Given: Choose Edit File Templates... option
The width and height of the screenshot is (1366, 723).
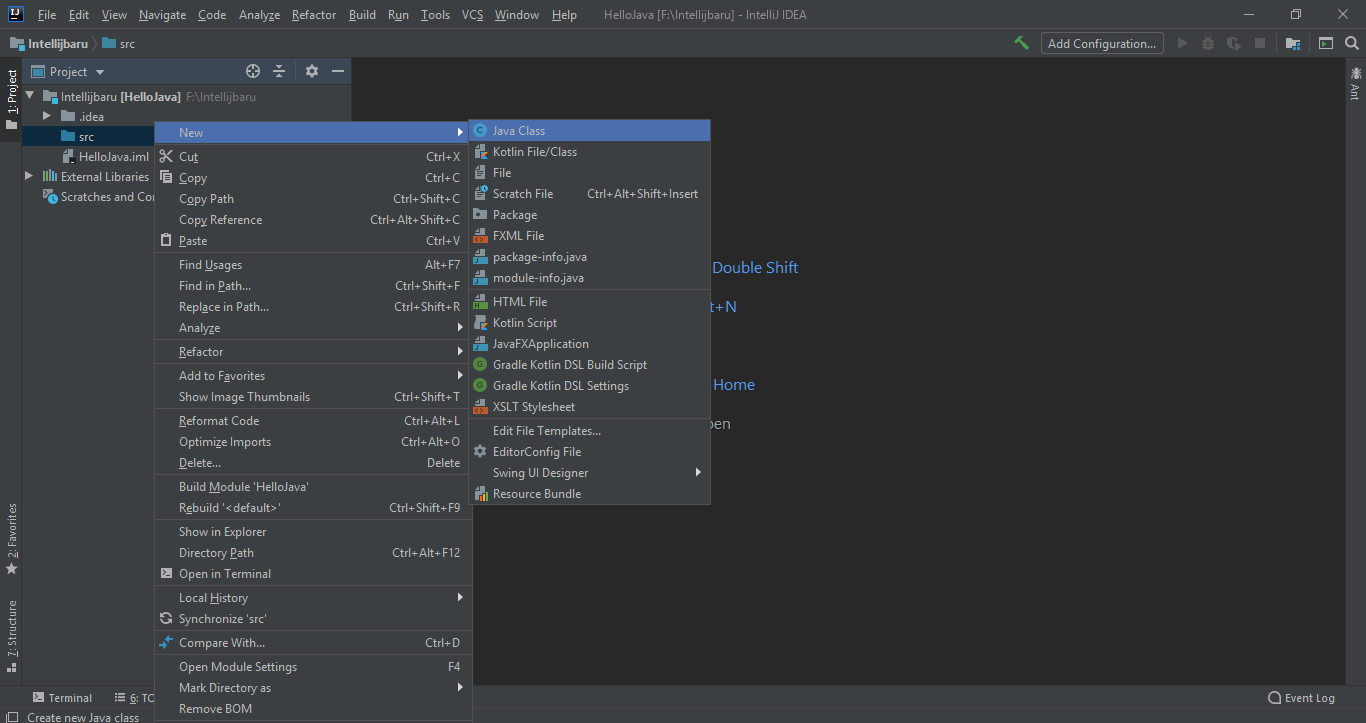Looking at the screenshot, I should 590,431.
